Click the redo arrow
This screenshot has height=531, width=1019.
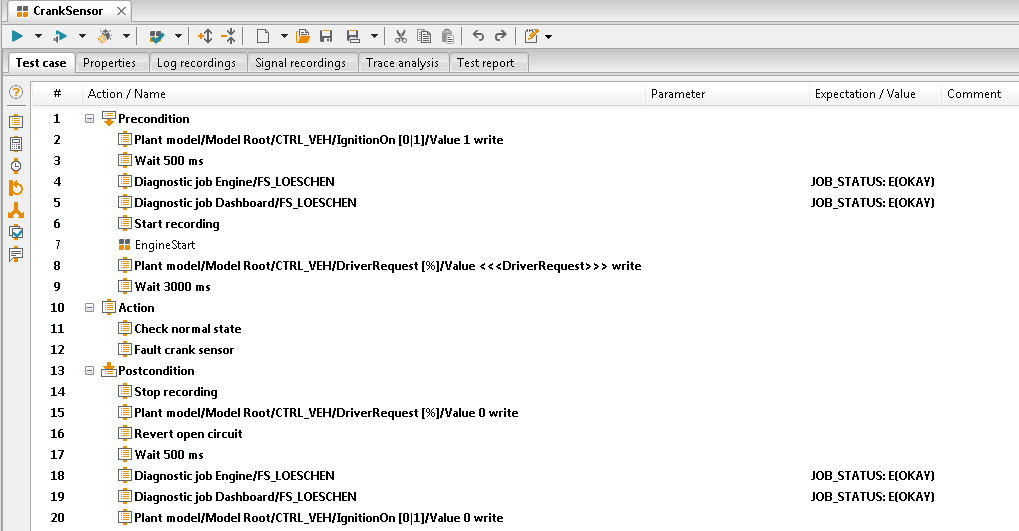500,36
